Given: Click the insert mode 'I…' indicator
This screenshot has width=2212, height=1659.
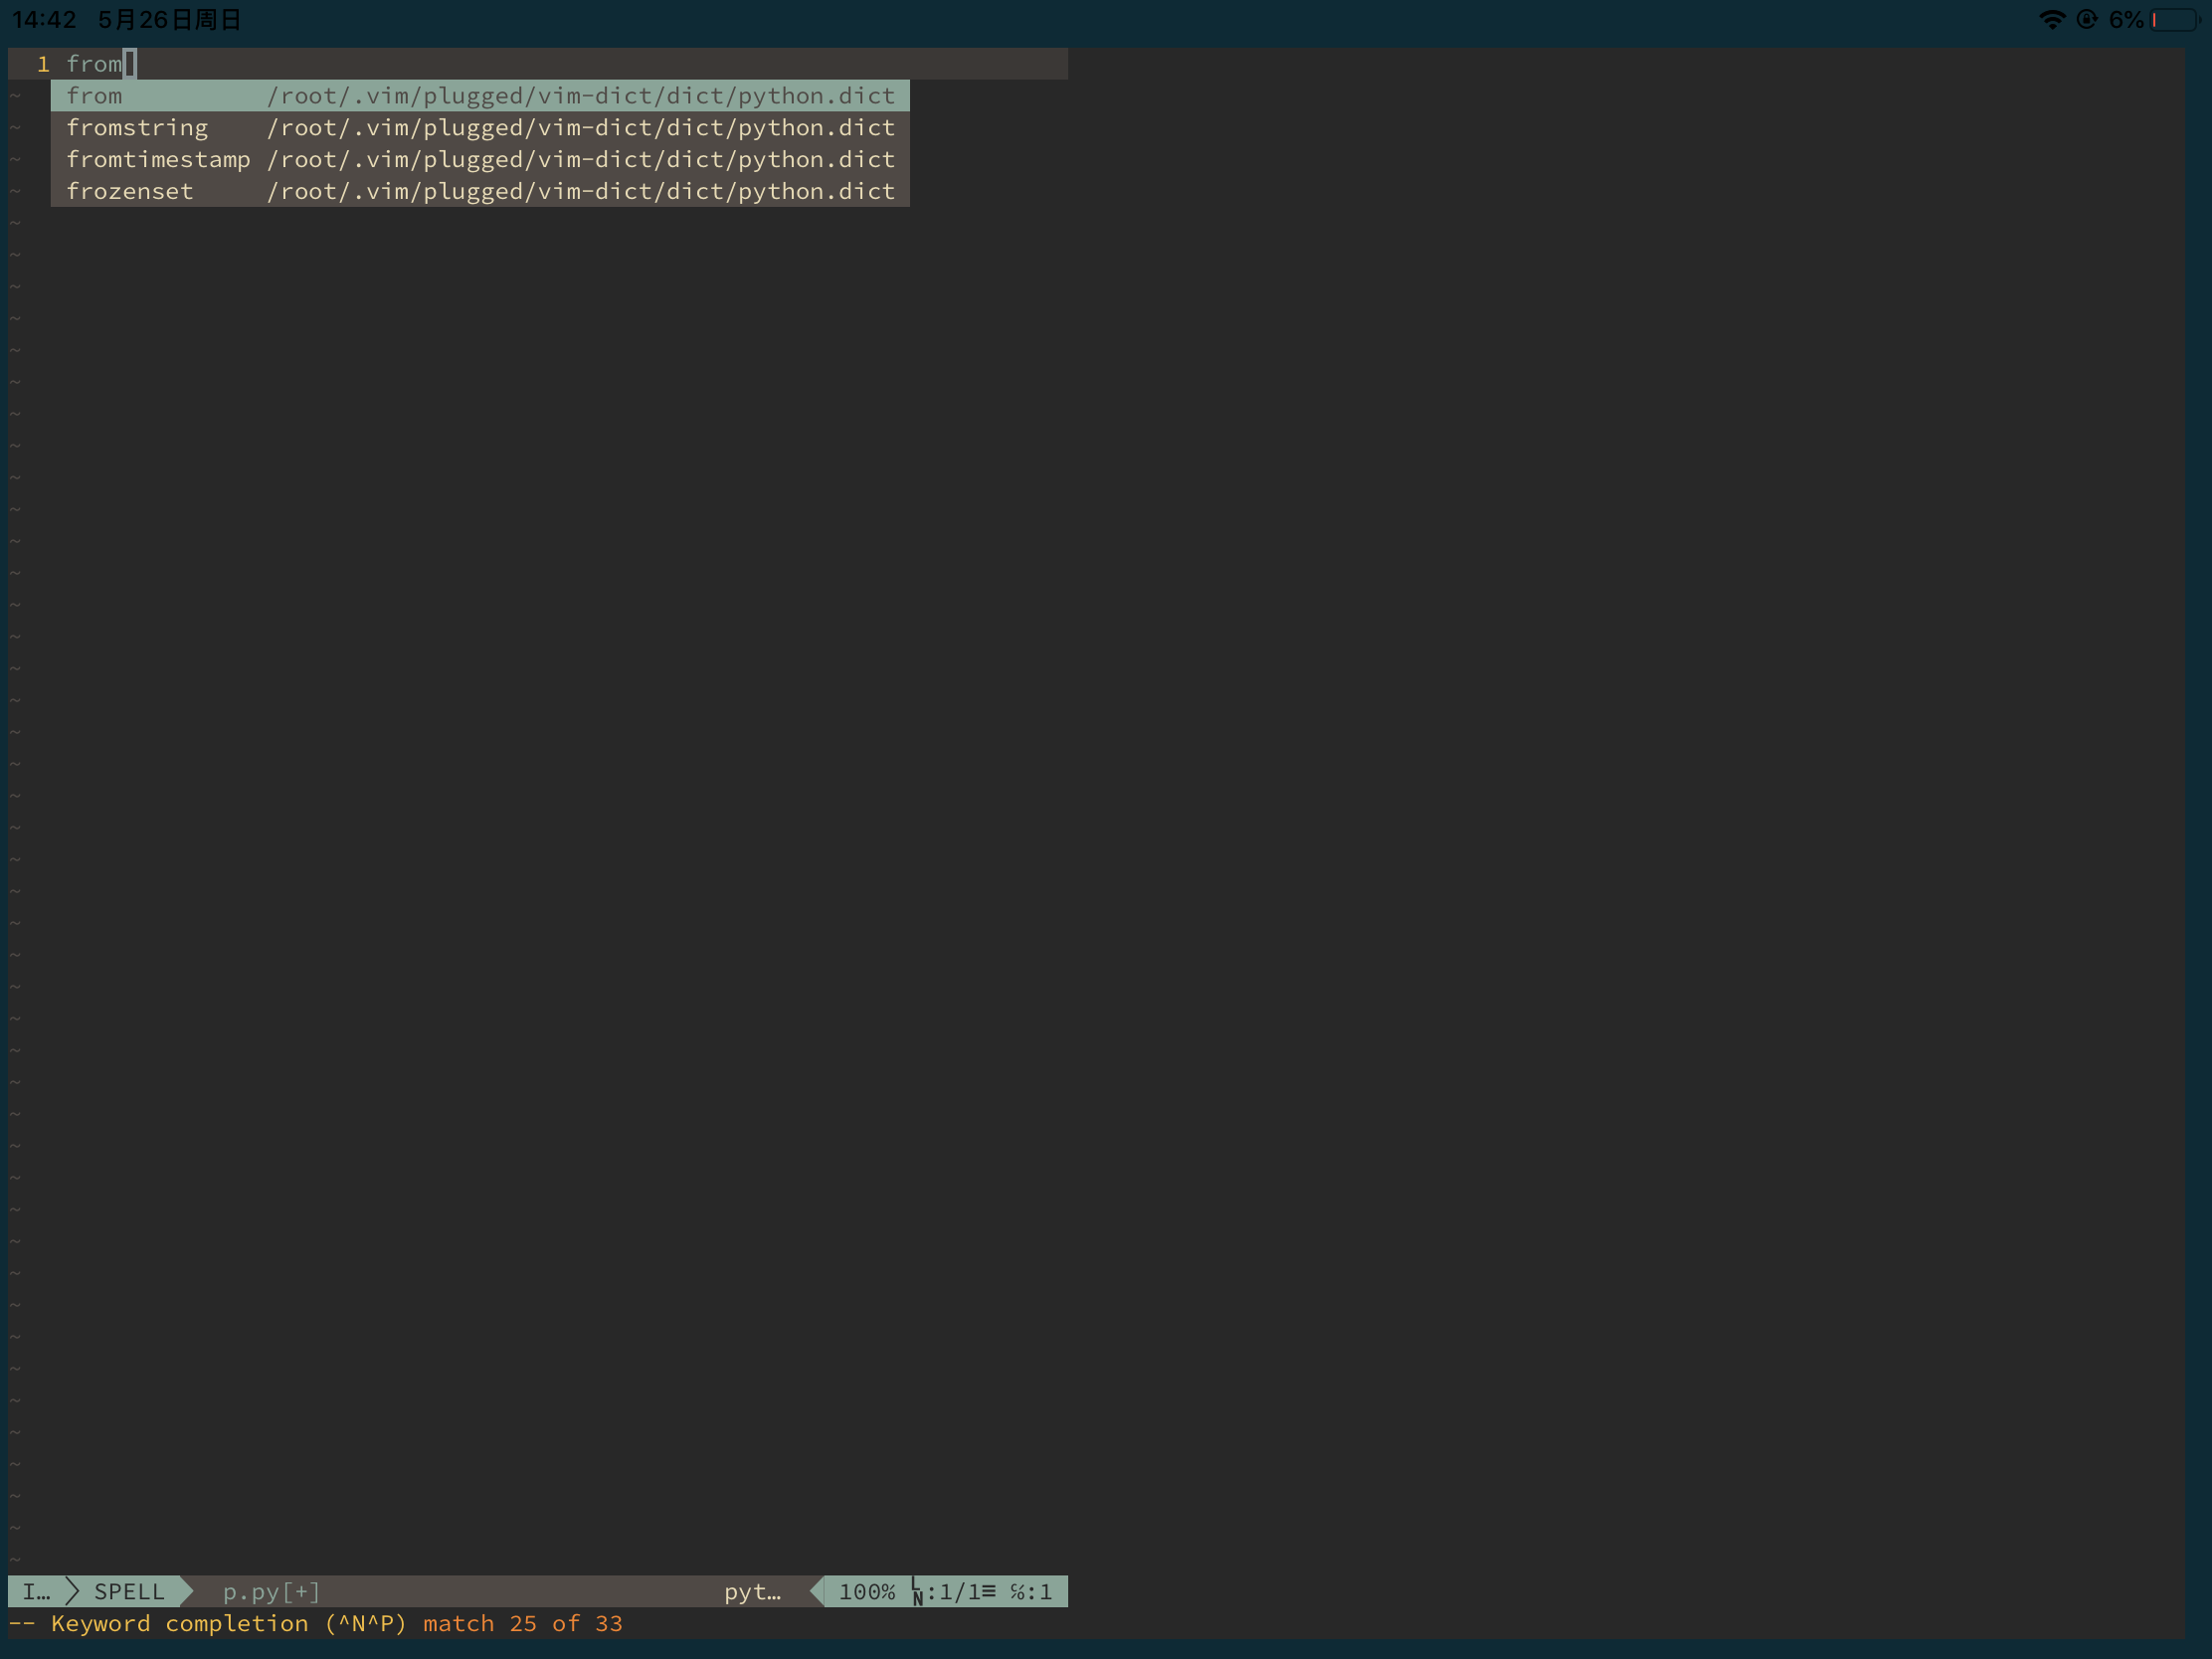Looking at the screenshot, I should pos(36,1592).
